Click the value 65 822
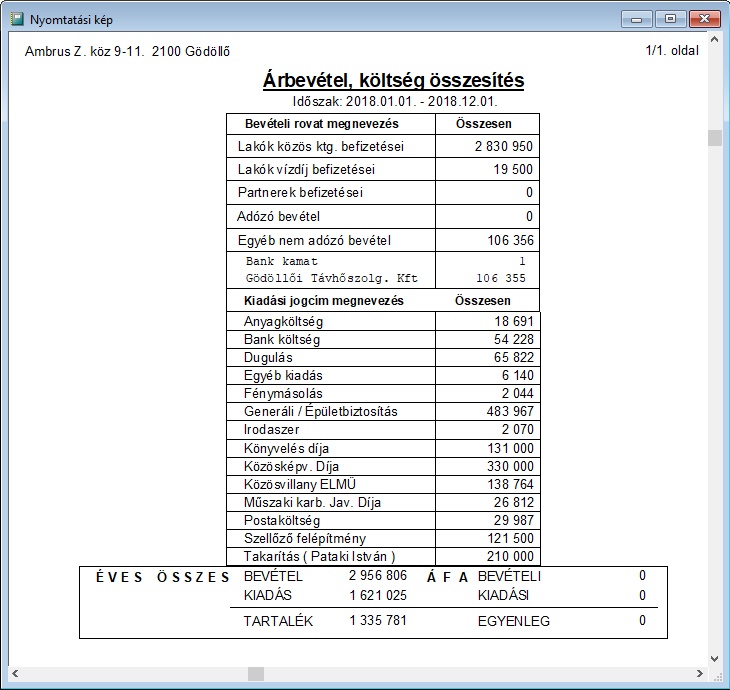The image size is (730, 690). (514, 358)
